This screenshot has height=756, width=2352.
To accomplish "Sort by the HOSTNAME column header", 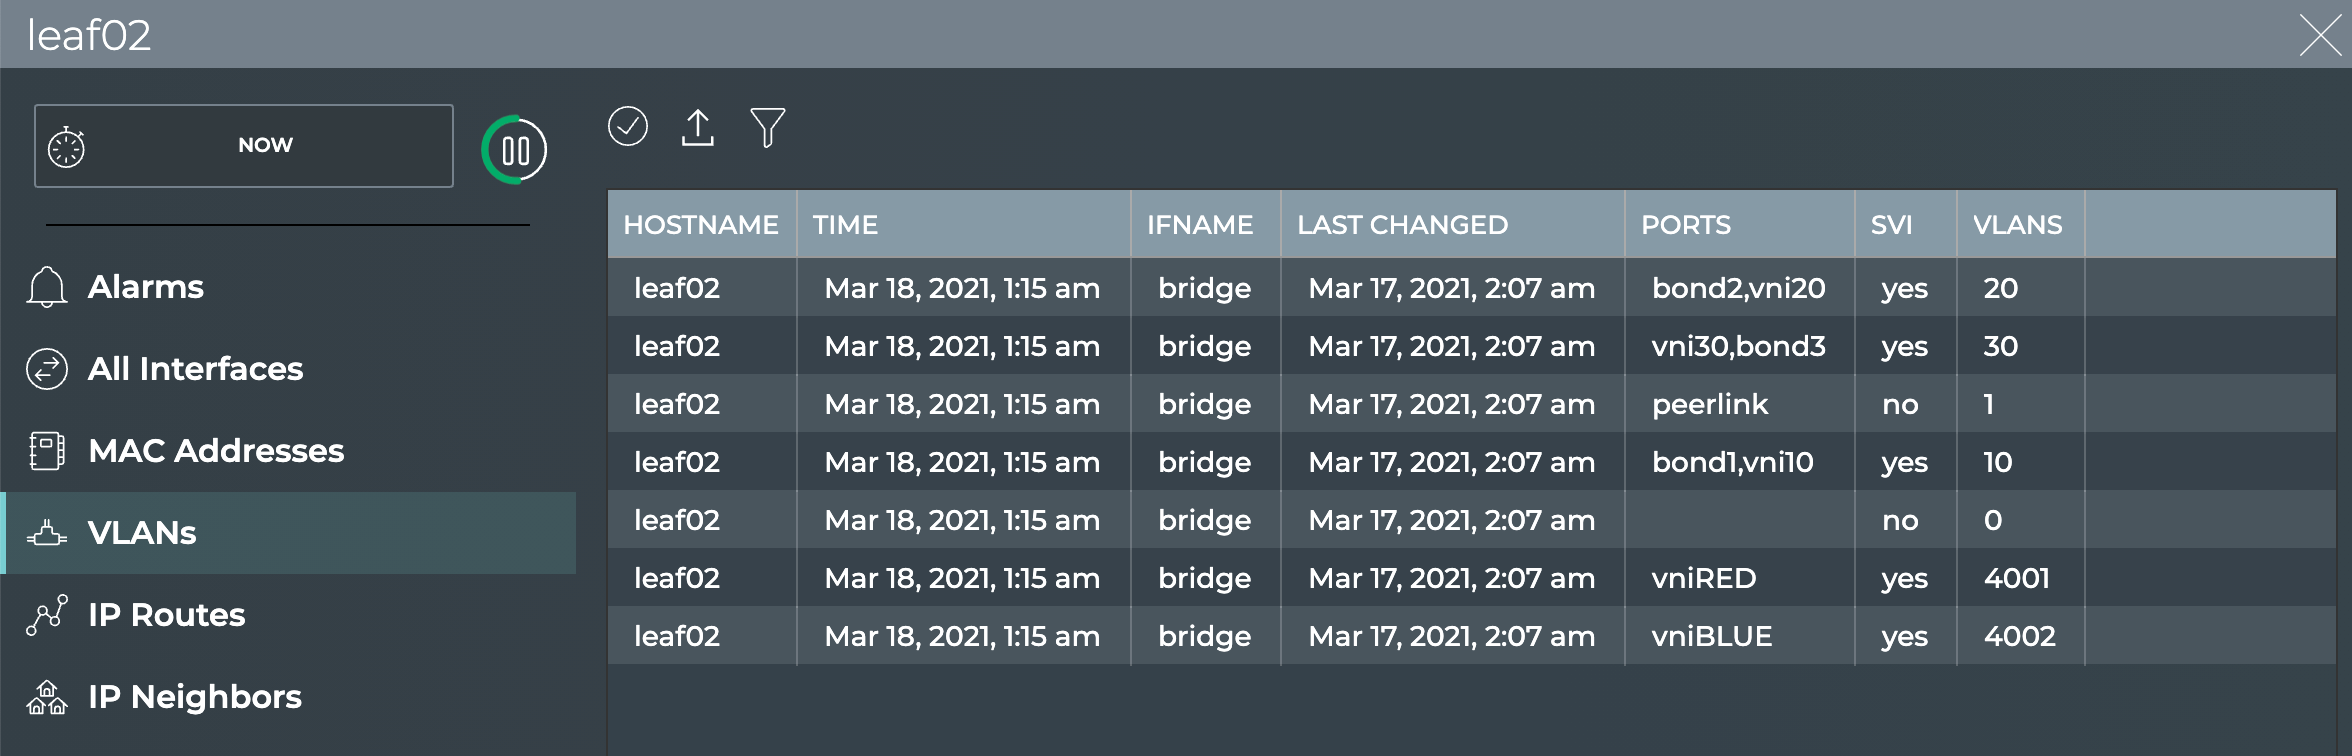I will point(701,225).
